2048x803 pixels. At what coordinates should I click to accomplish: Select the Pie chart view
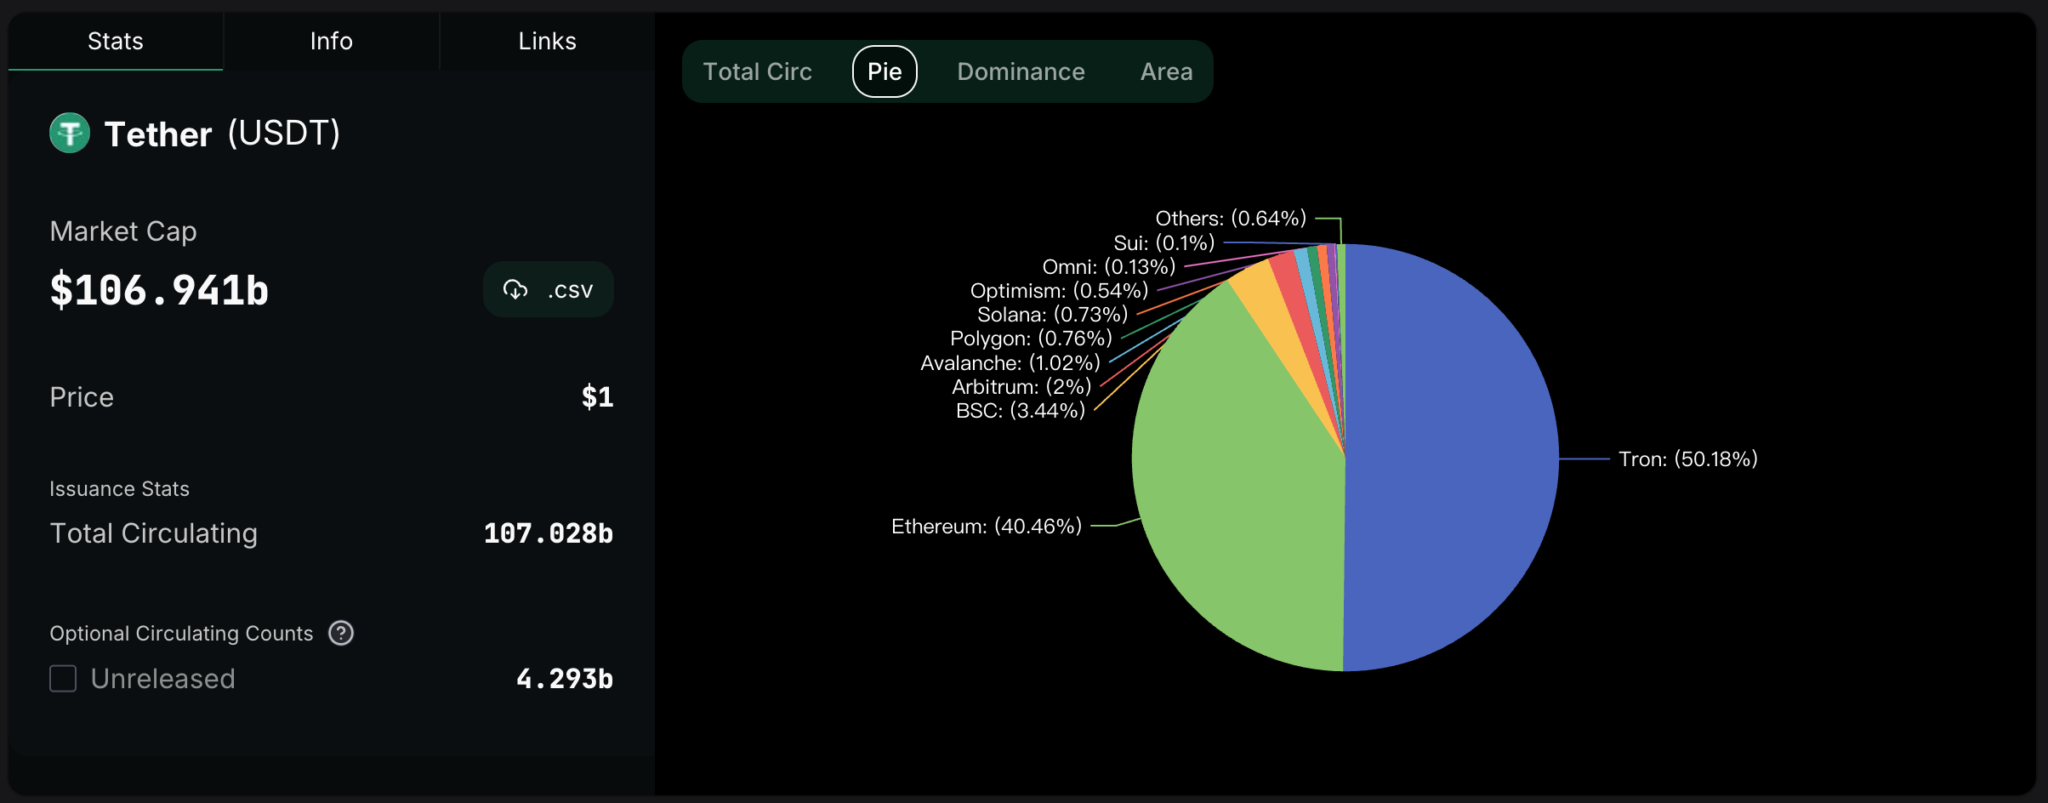click(885, 72)
